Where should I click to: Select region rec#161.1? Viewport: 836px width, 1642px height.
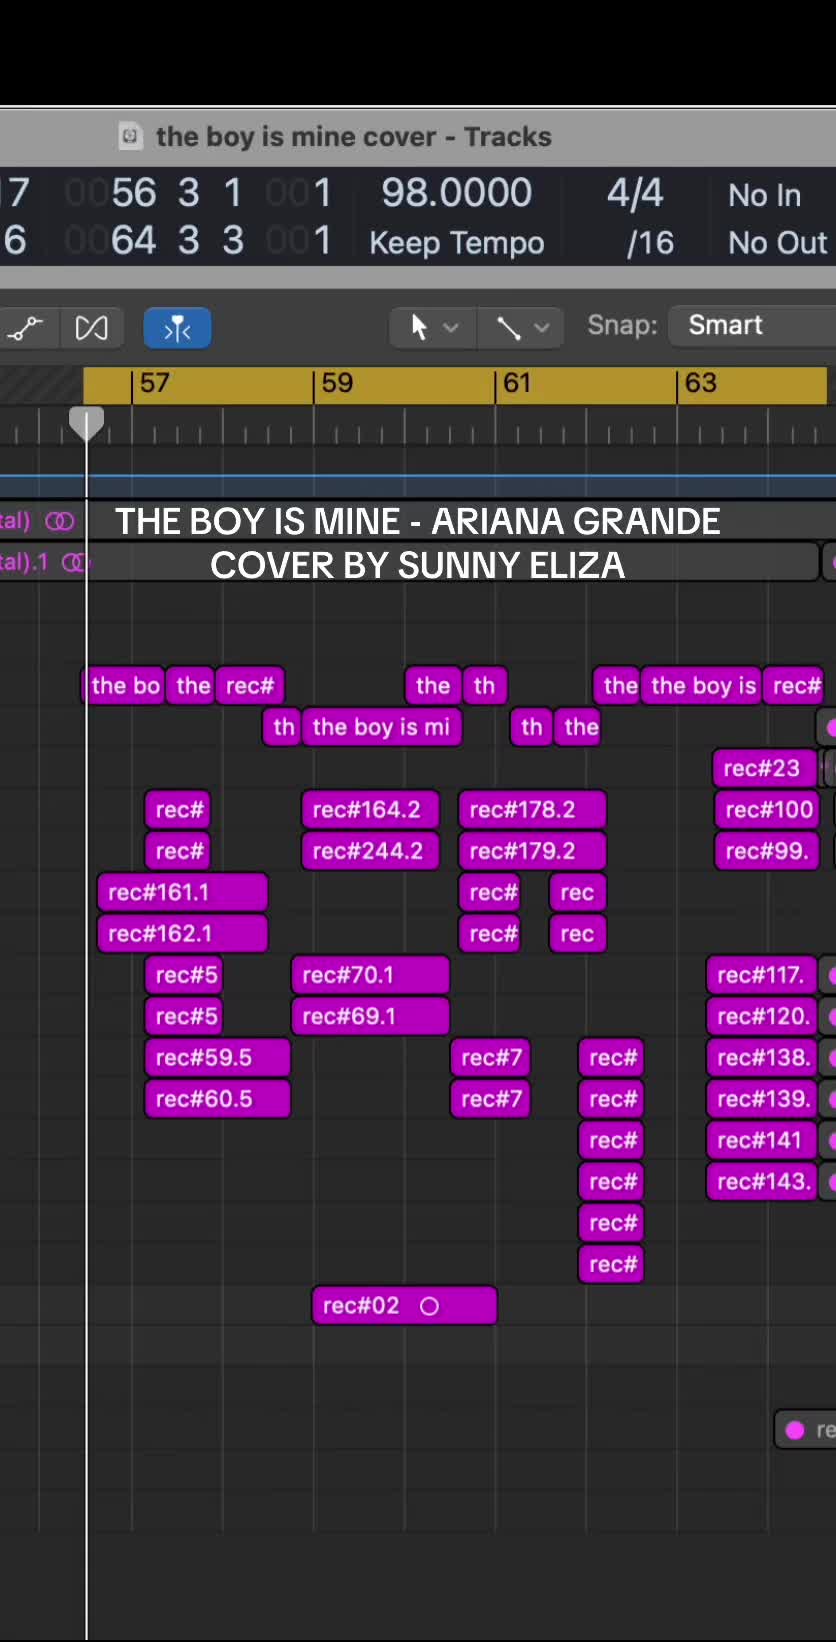[x=183, y=892]
